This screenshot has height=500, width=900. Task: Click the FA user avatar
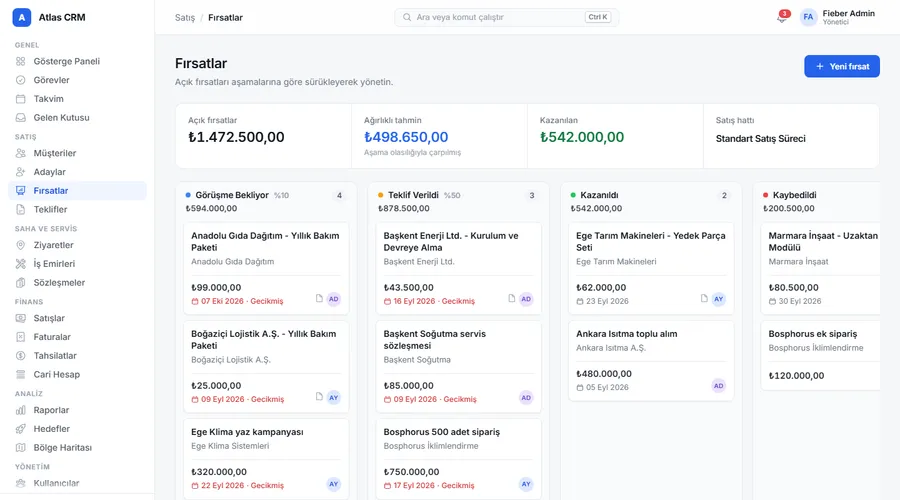pyautogui.click(x=808, y=17)
